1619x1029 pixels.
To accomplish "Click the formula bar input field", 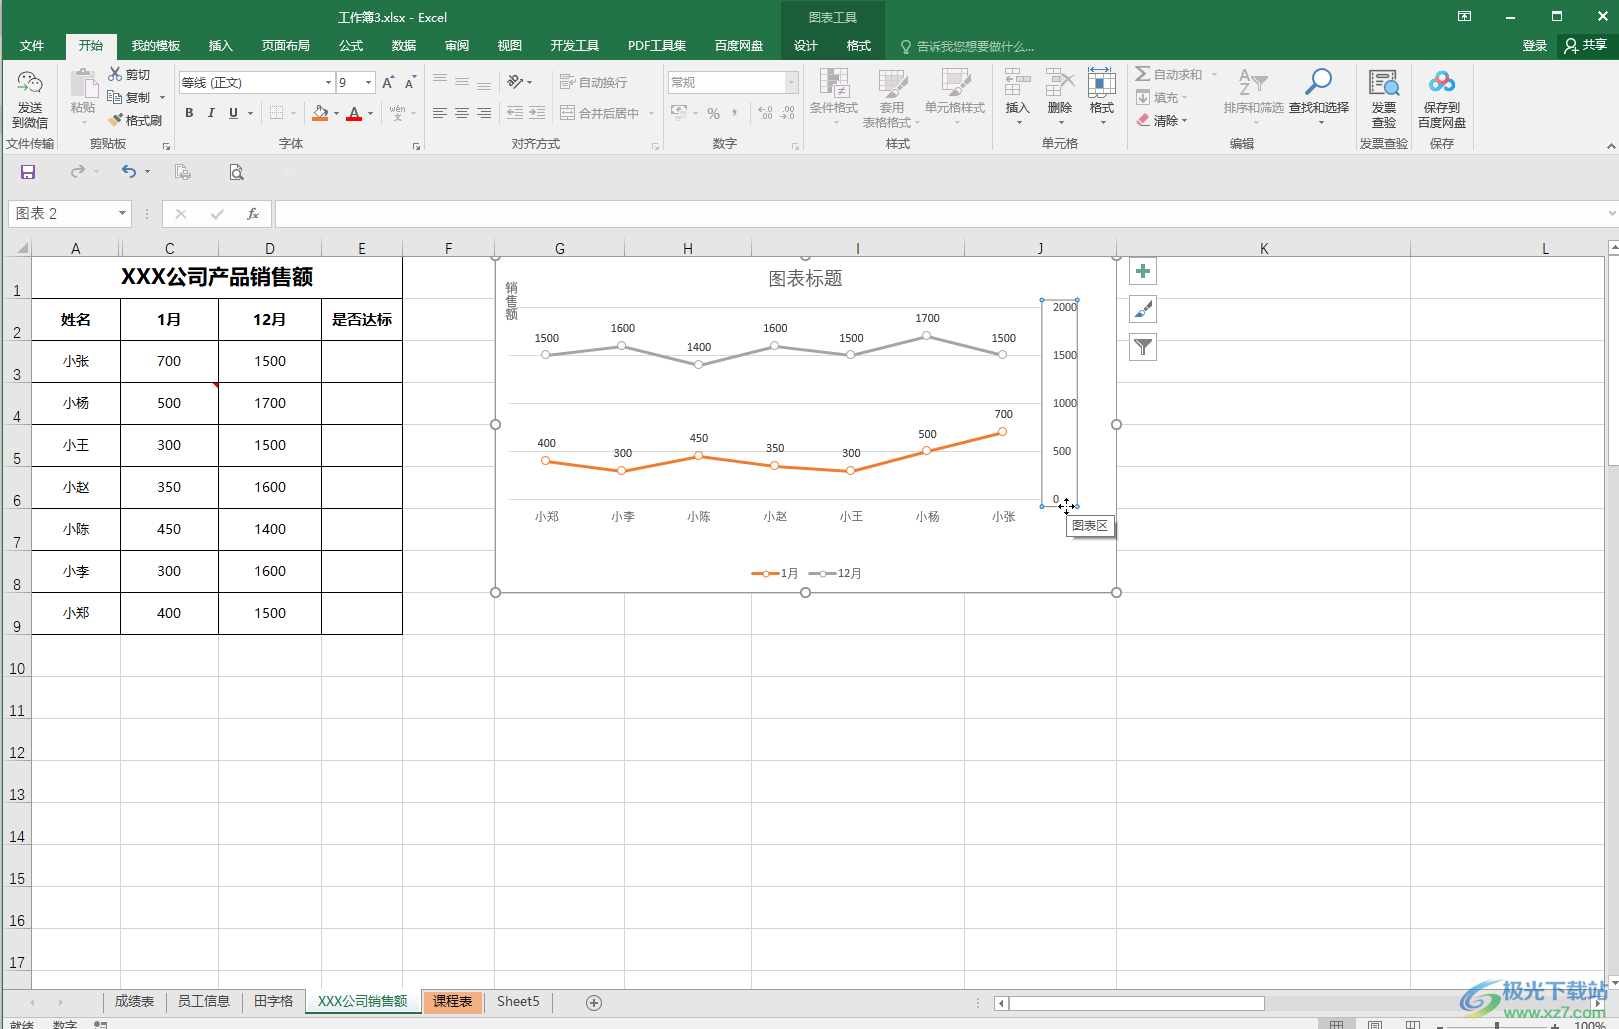I will coord(940,214).
